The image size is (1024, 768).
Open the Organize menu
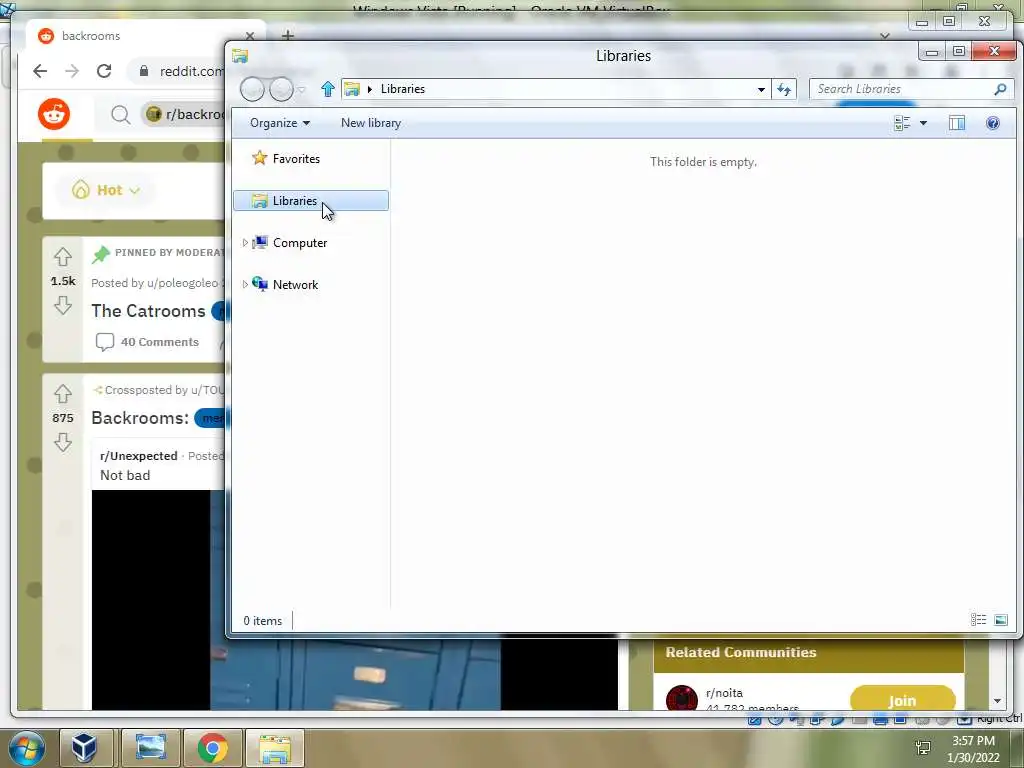pos(280,123)
